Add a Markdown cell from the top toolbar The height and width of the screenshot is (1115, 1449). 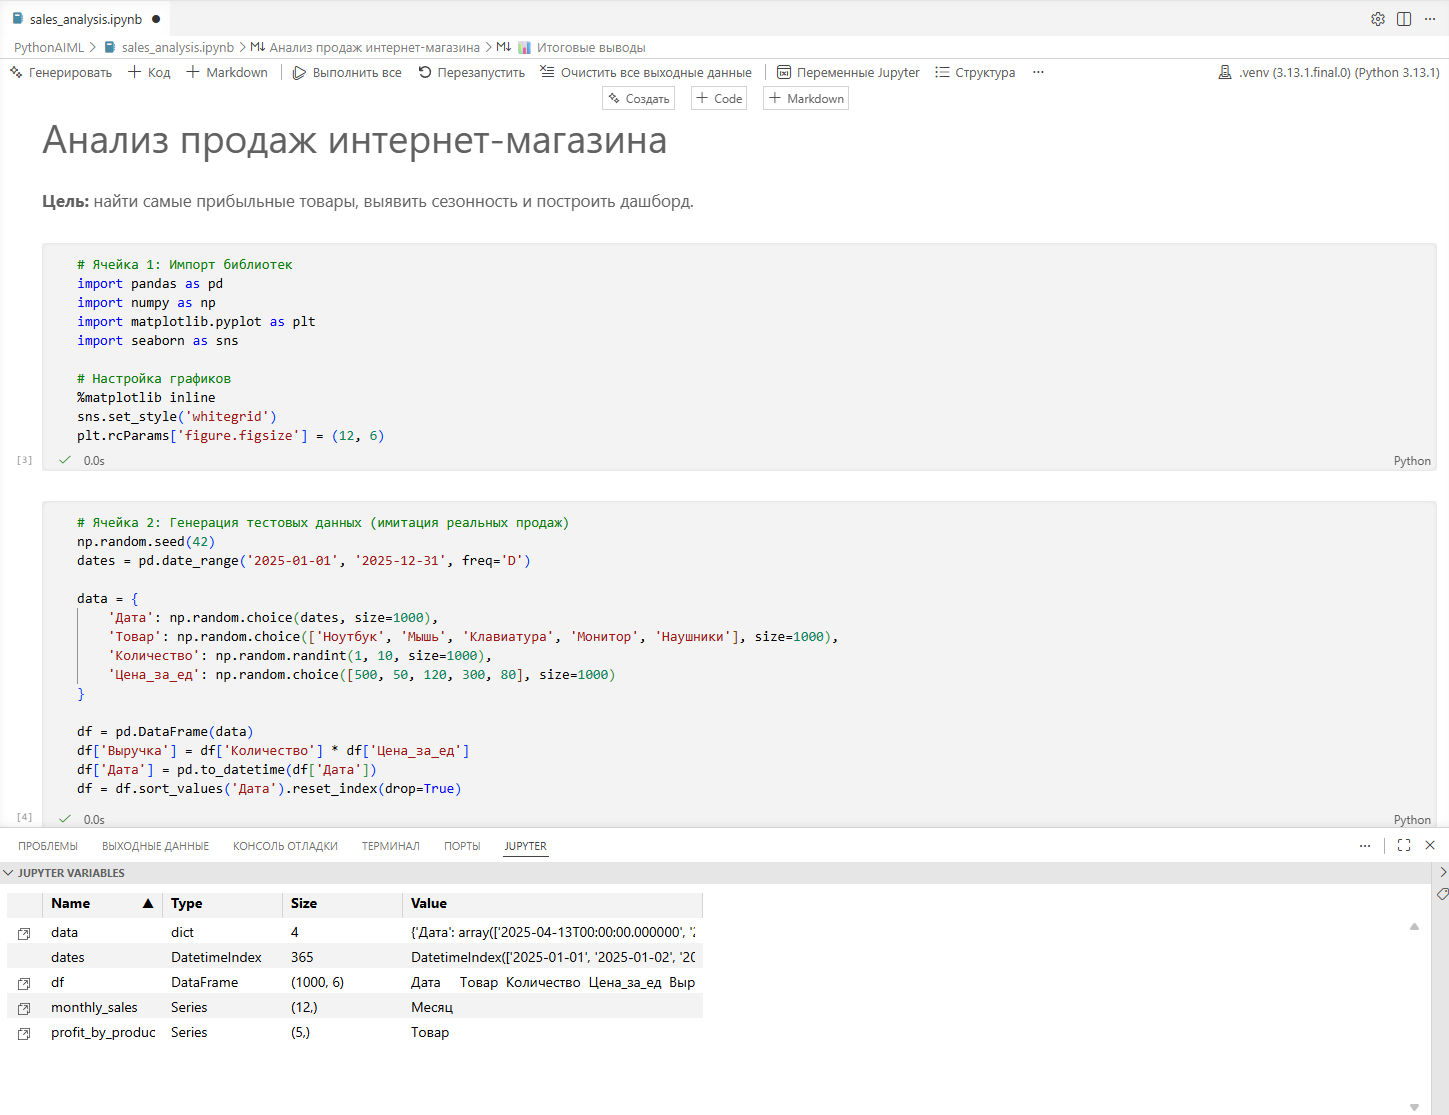227,72
